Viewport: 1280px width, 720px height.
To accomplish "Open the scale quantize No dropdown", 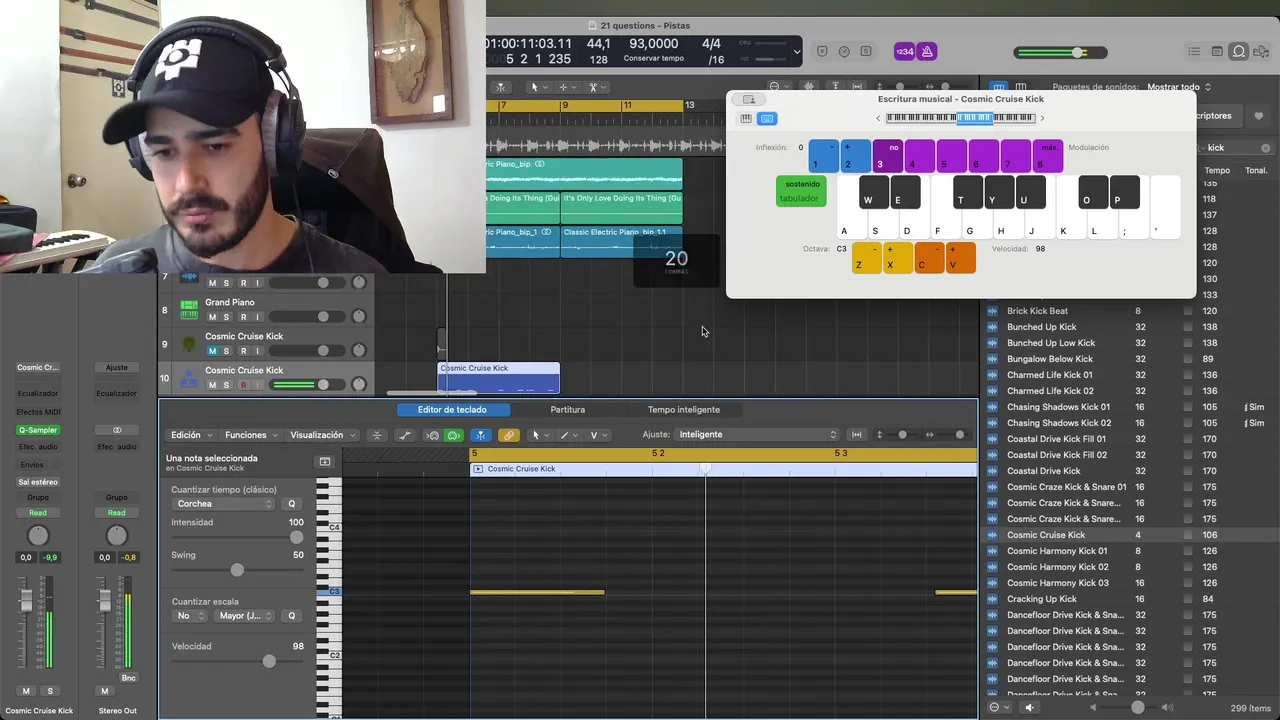I will coord(189,616).
